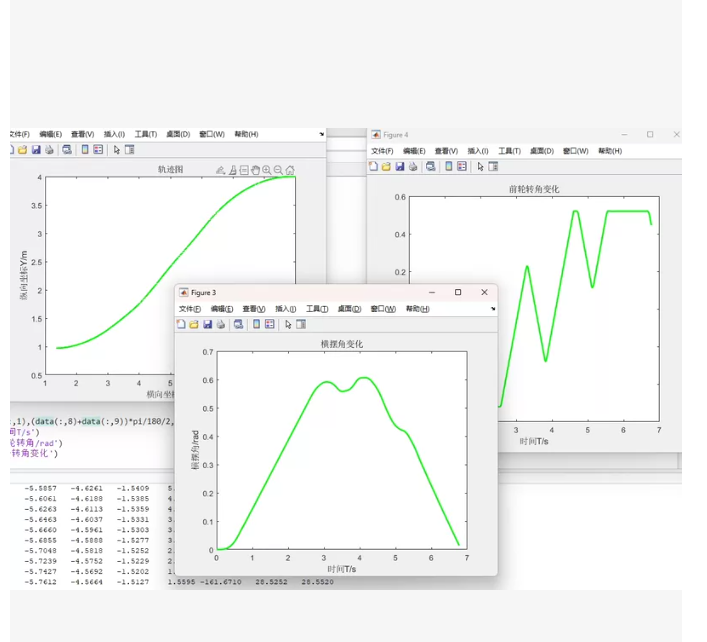Toggle Edit Plot arrow in 轨迹图 figure toolbar
The height and width of the screenshot is (642, 707).
117,150
